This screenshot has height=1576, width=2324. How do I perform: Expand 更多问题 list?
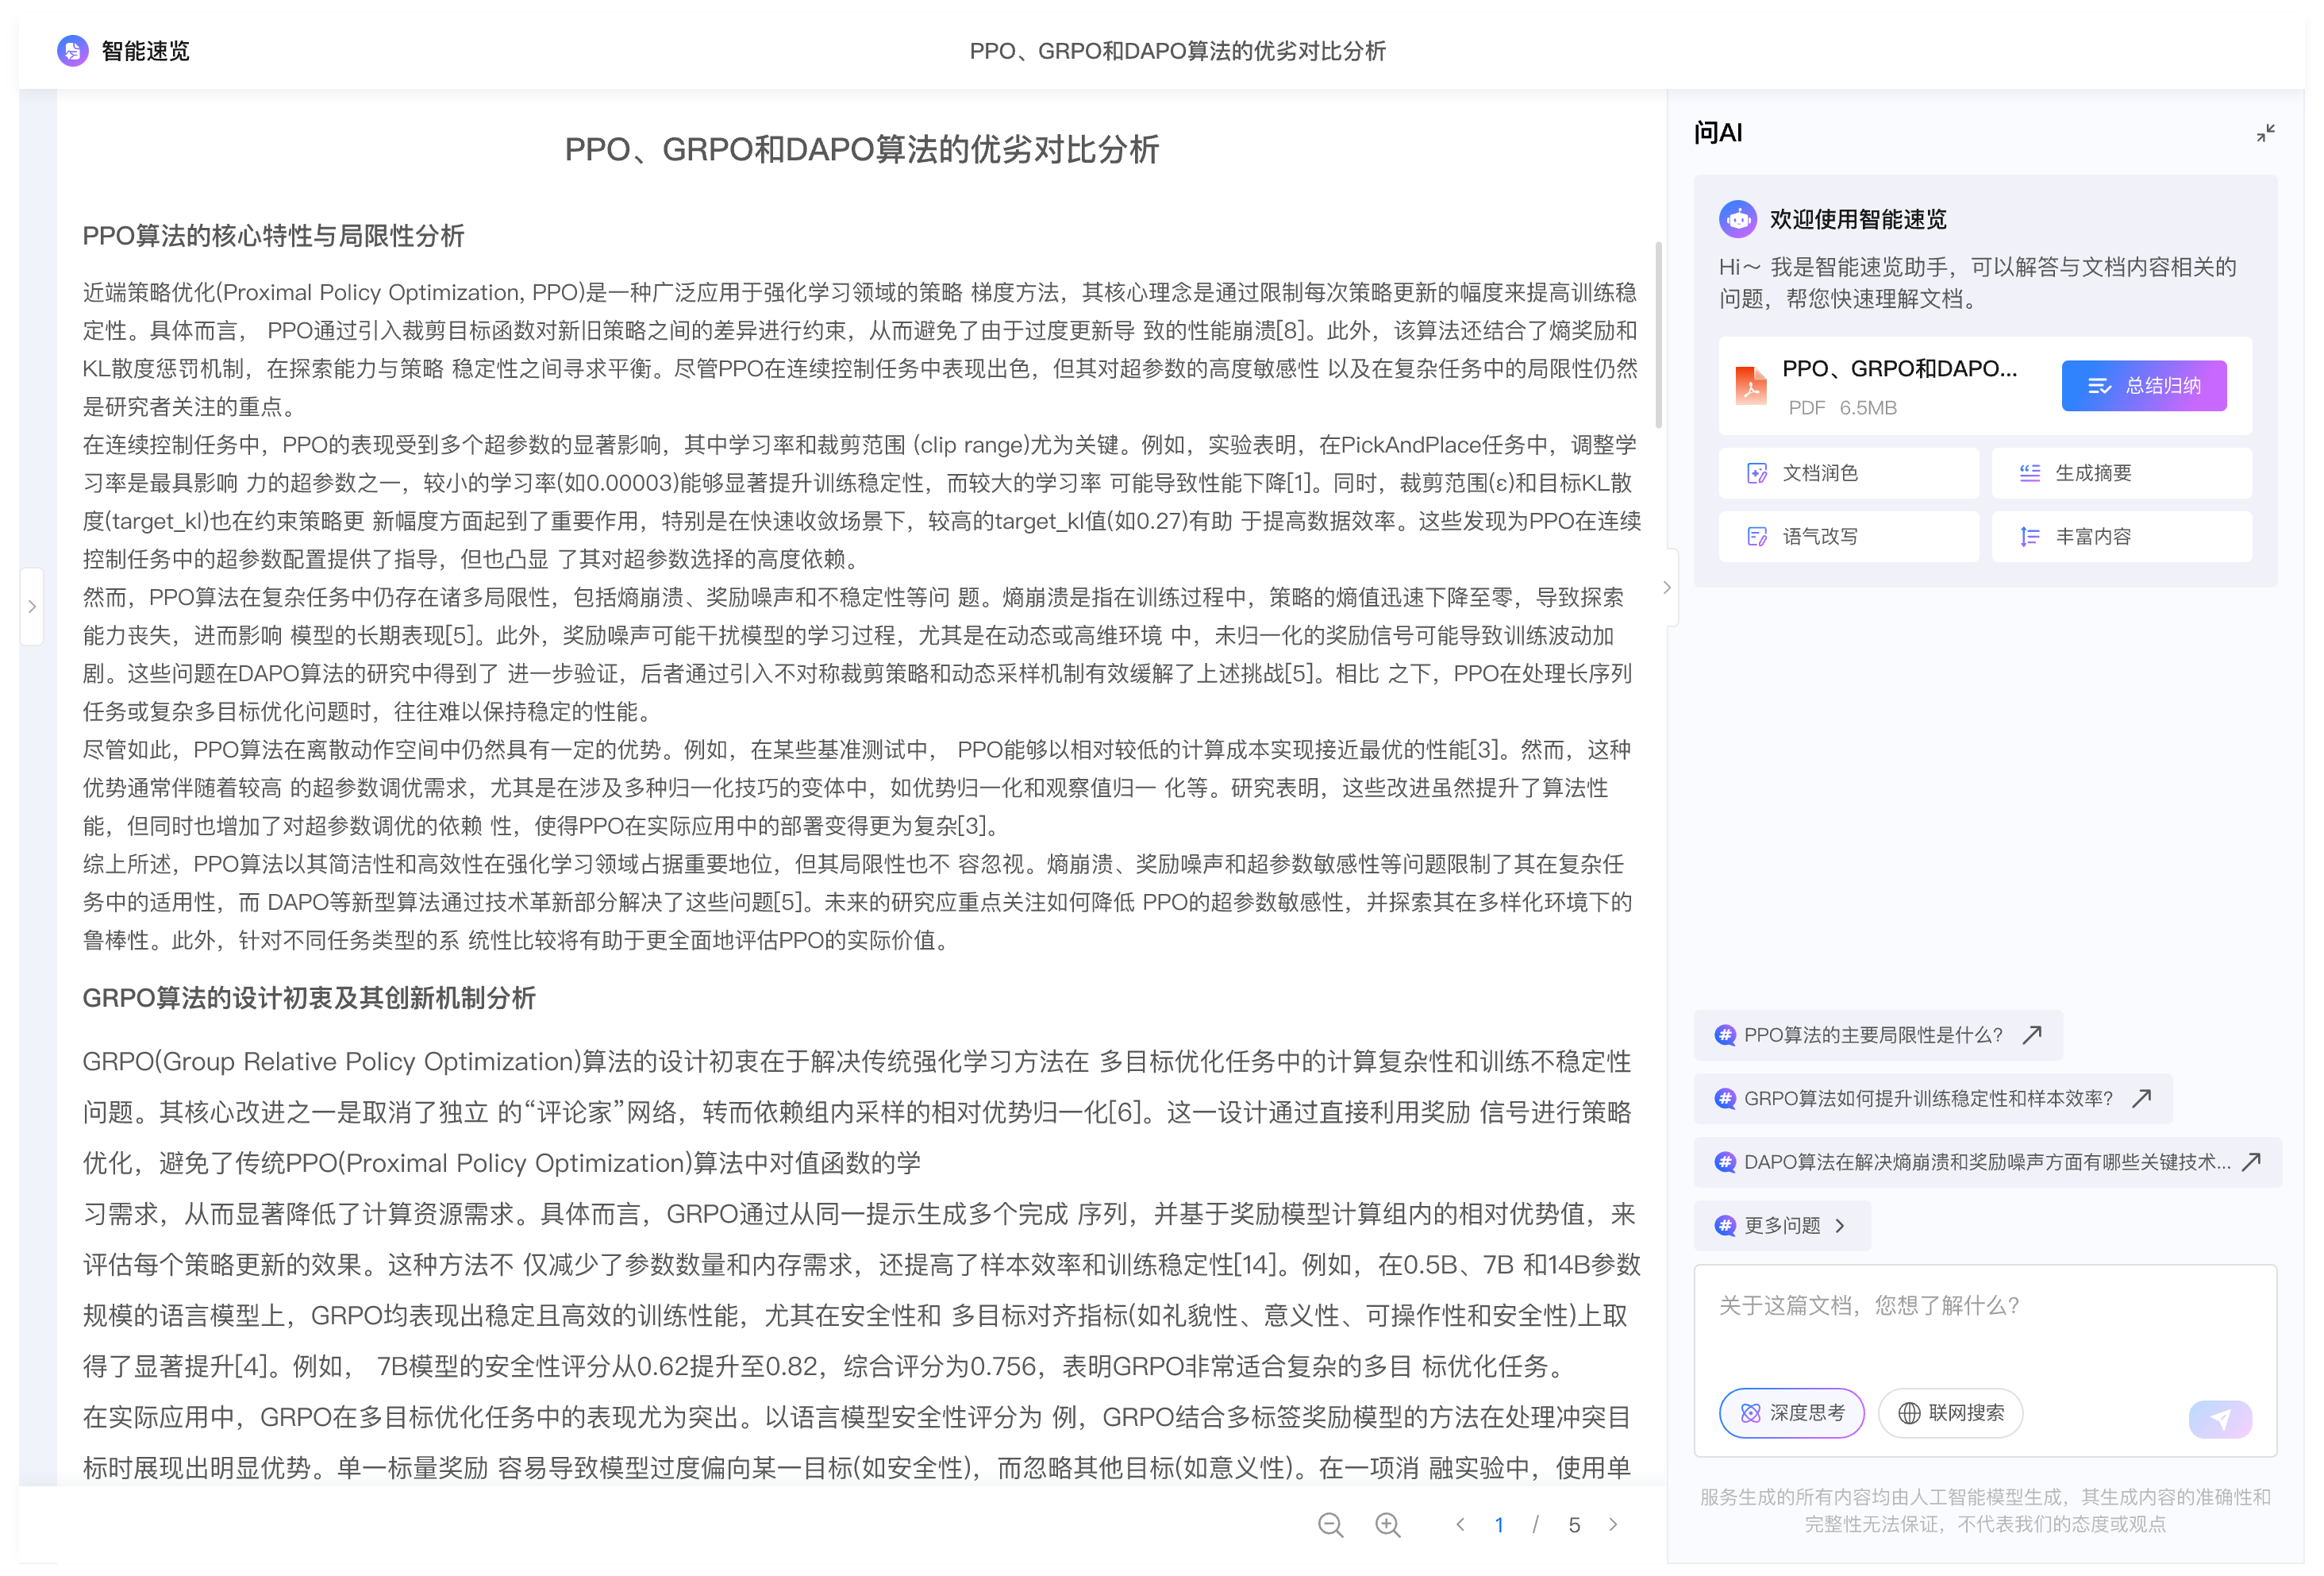[1781, 1225]
